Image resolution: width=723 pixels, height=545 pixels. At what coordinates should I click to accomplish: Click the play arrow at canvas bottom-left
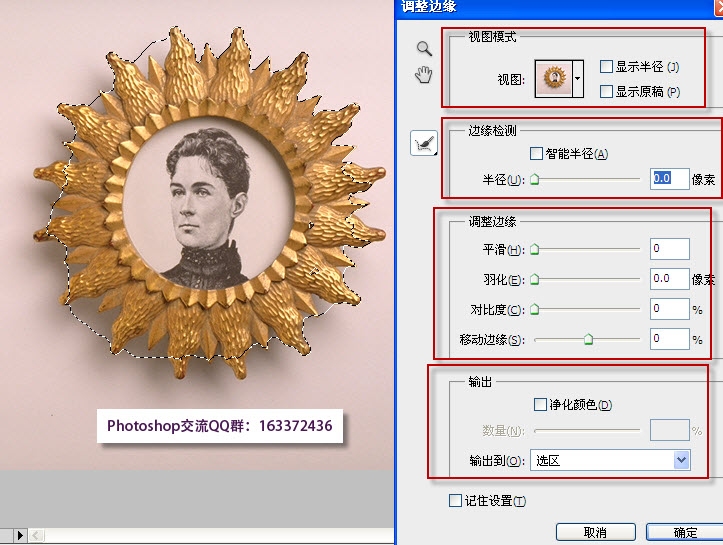pyautogui.click(x=20, y=535)
